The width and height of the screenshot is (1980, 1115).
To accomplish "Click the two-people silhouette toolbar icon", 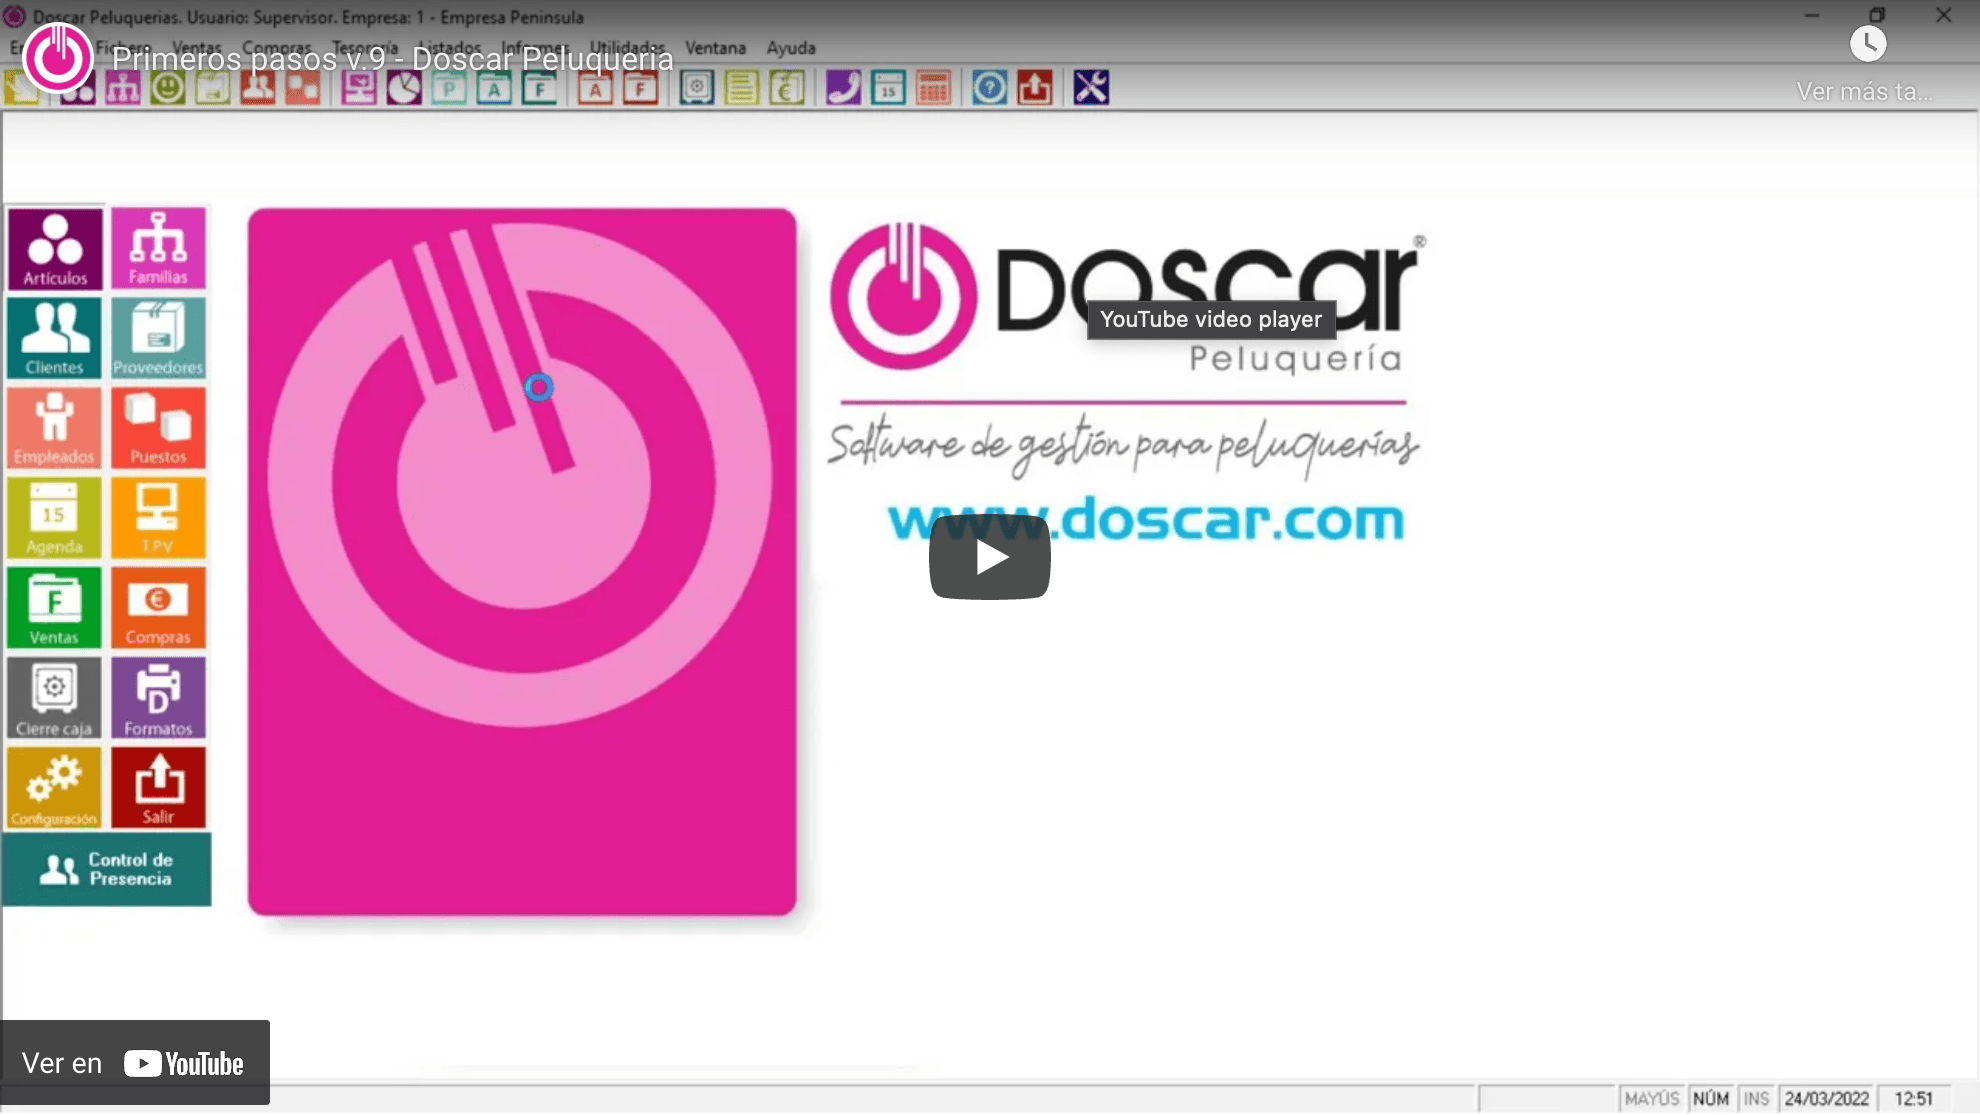I will coord(257,88).
